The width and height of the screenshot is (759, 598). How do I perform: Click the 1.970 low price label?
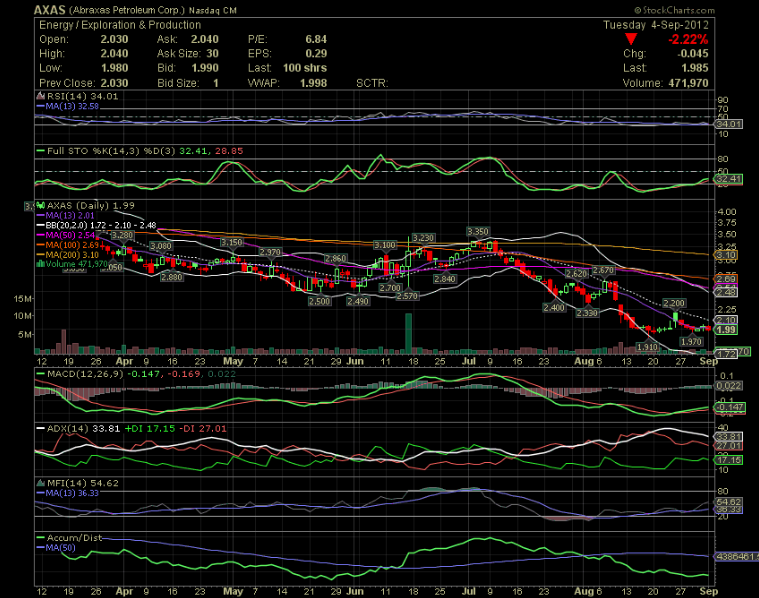pos(691,342)
